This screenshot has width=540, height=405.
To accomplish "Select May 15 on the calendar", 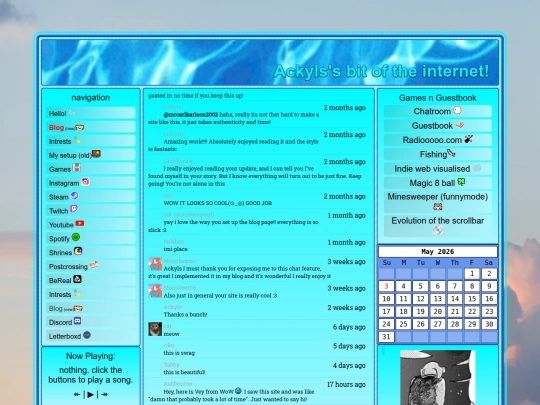I will [472, 299].
